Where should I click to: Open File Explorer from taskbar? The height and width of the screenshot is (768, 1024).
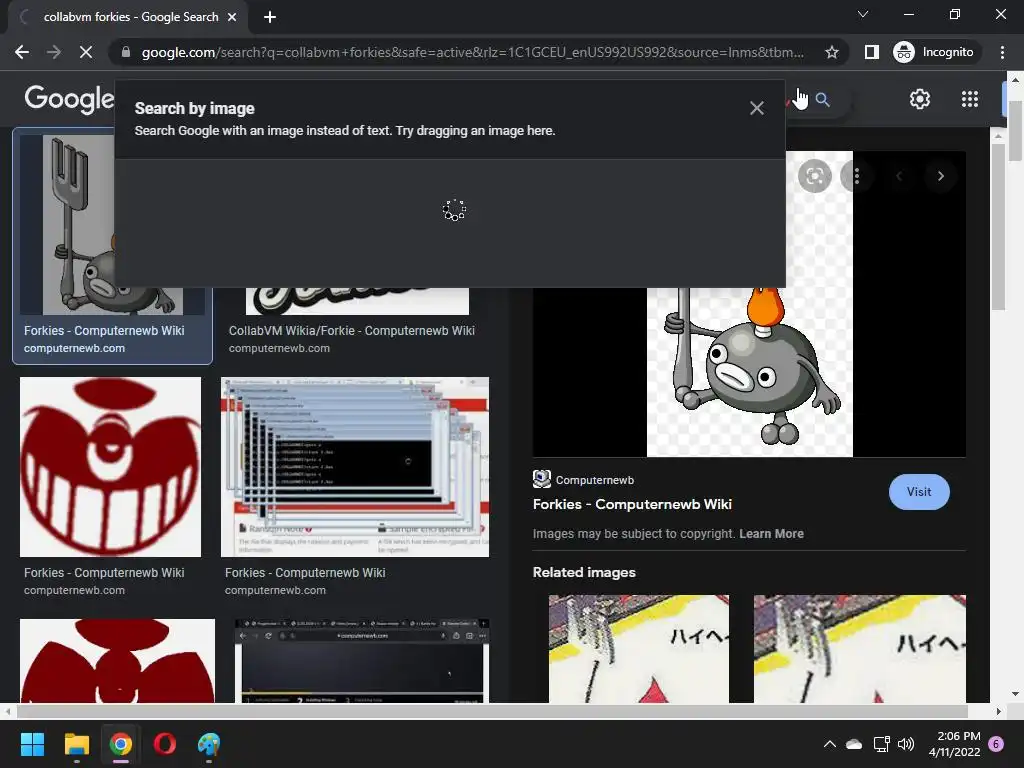tap(76, 744)
